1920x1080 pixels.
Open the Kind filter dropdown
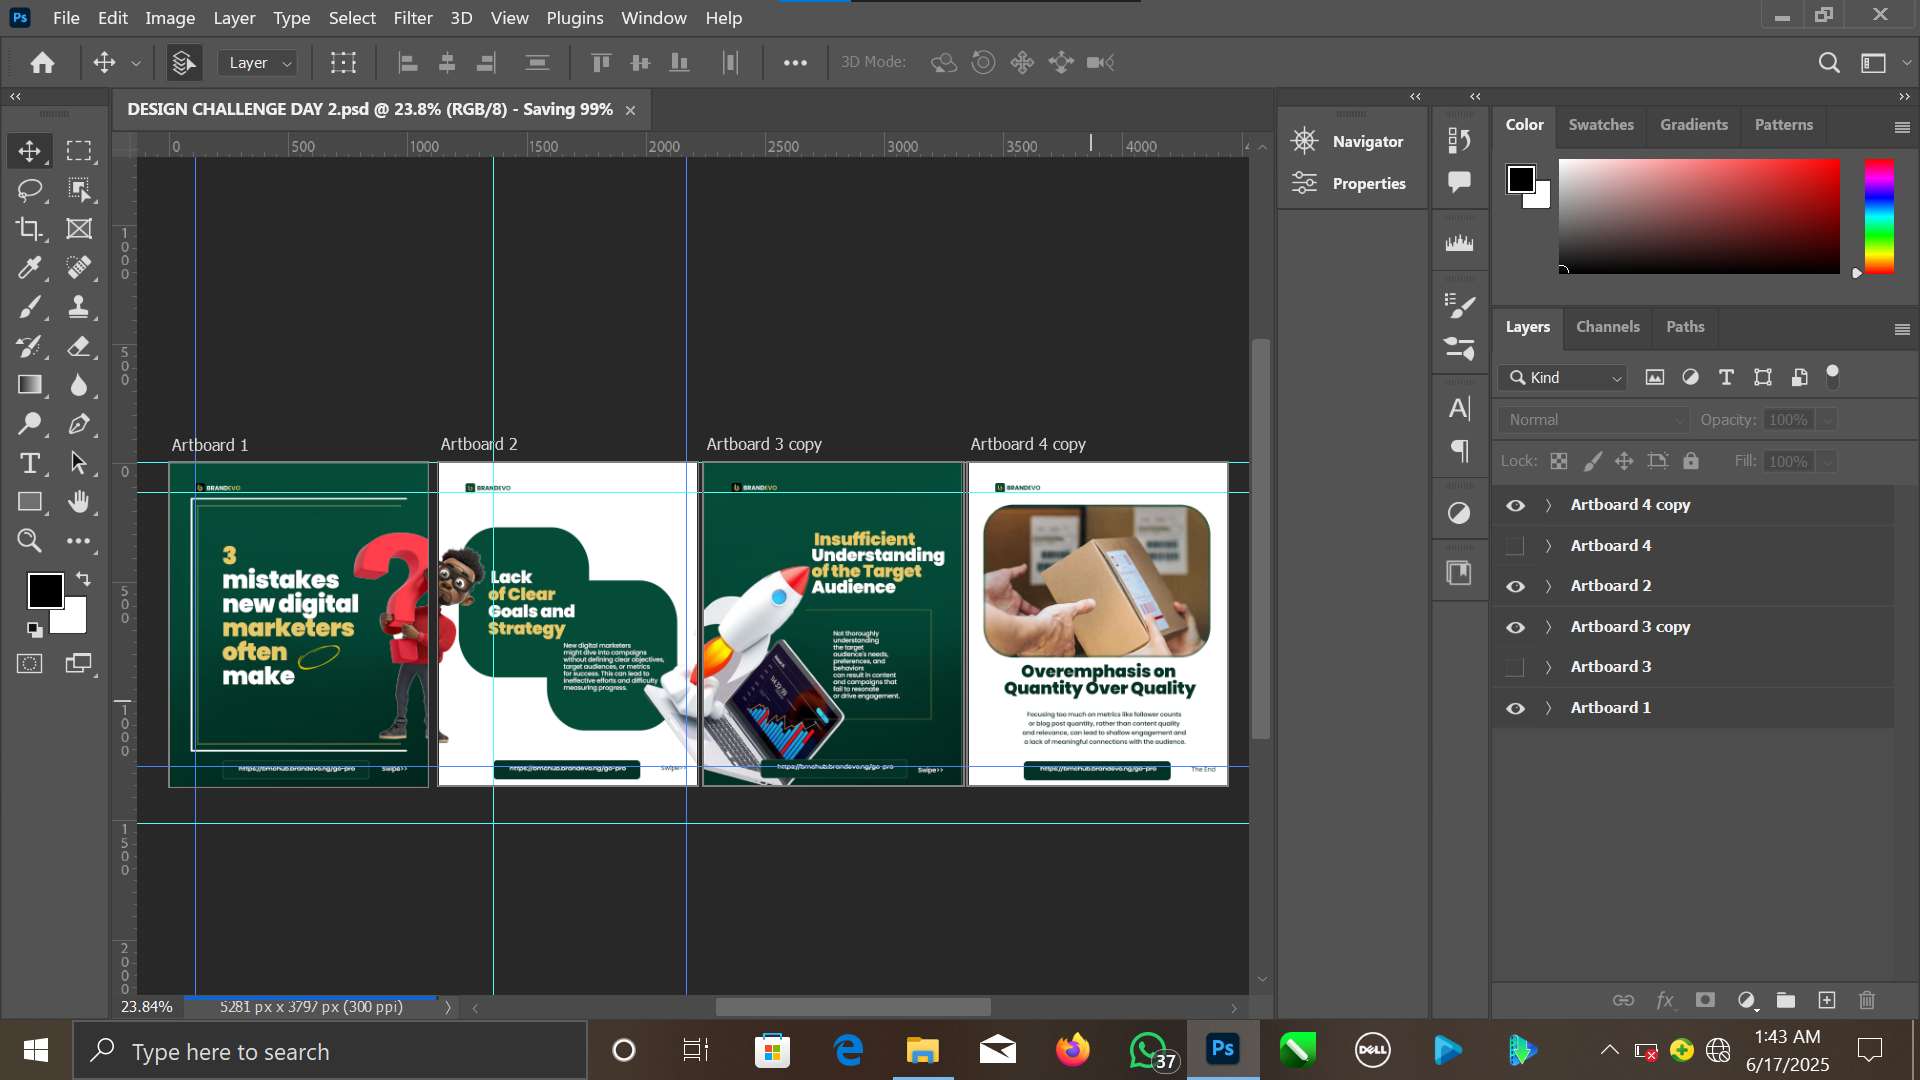point(1563,377)
